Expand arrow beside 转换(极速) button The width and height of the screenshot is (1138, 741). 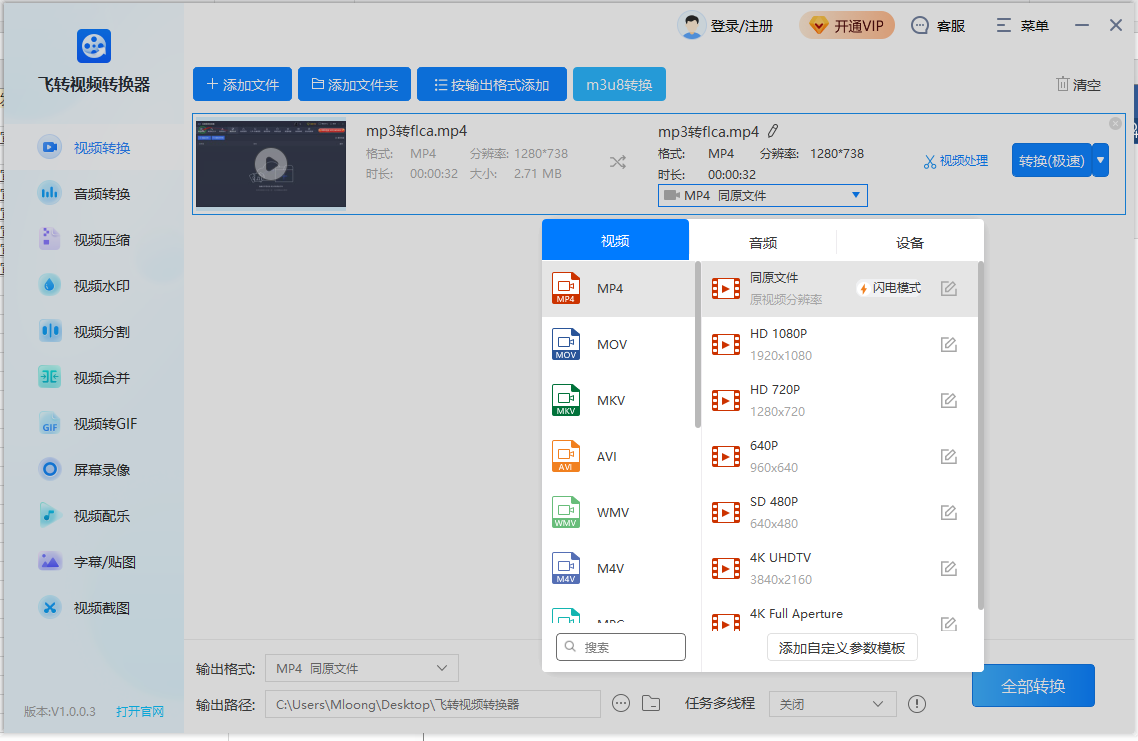point(1101,160)
